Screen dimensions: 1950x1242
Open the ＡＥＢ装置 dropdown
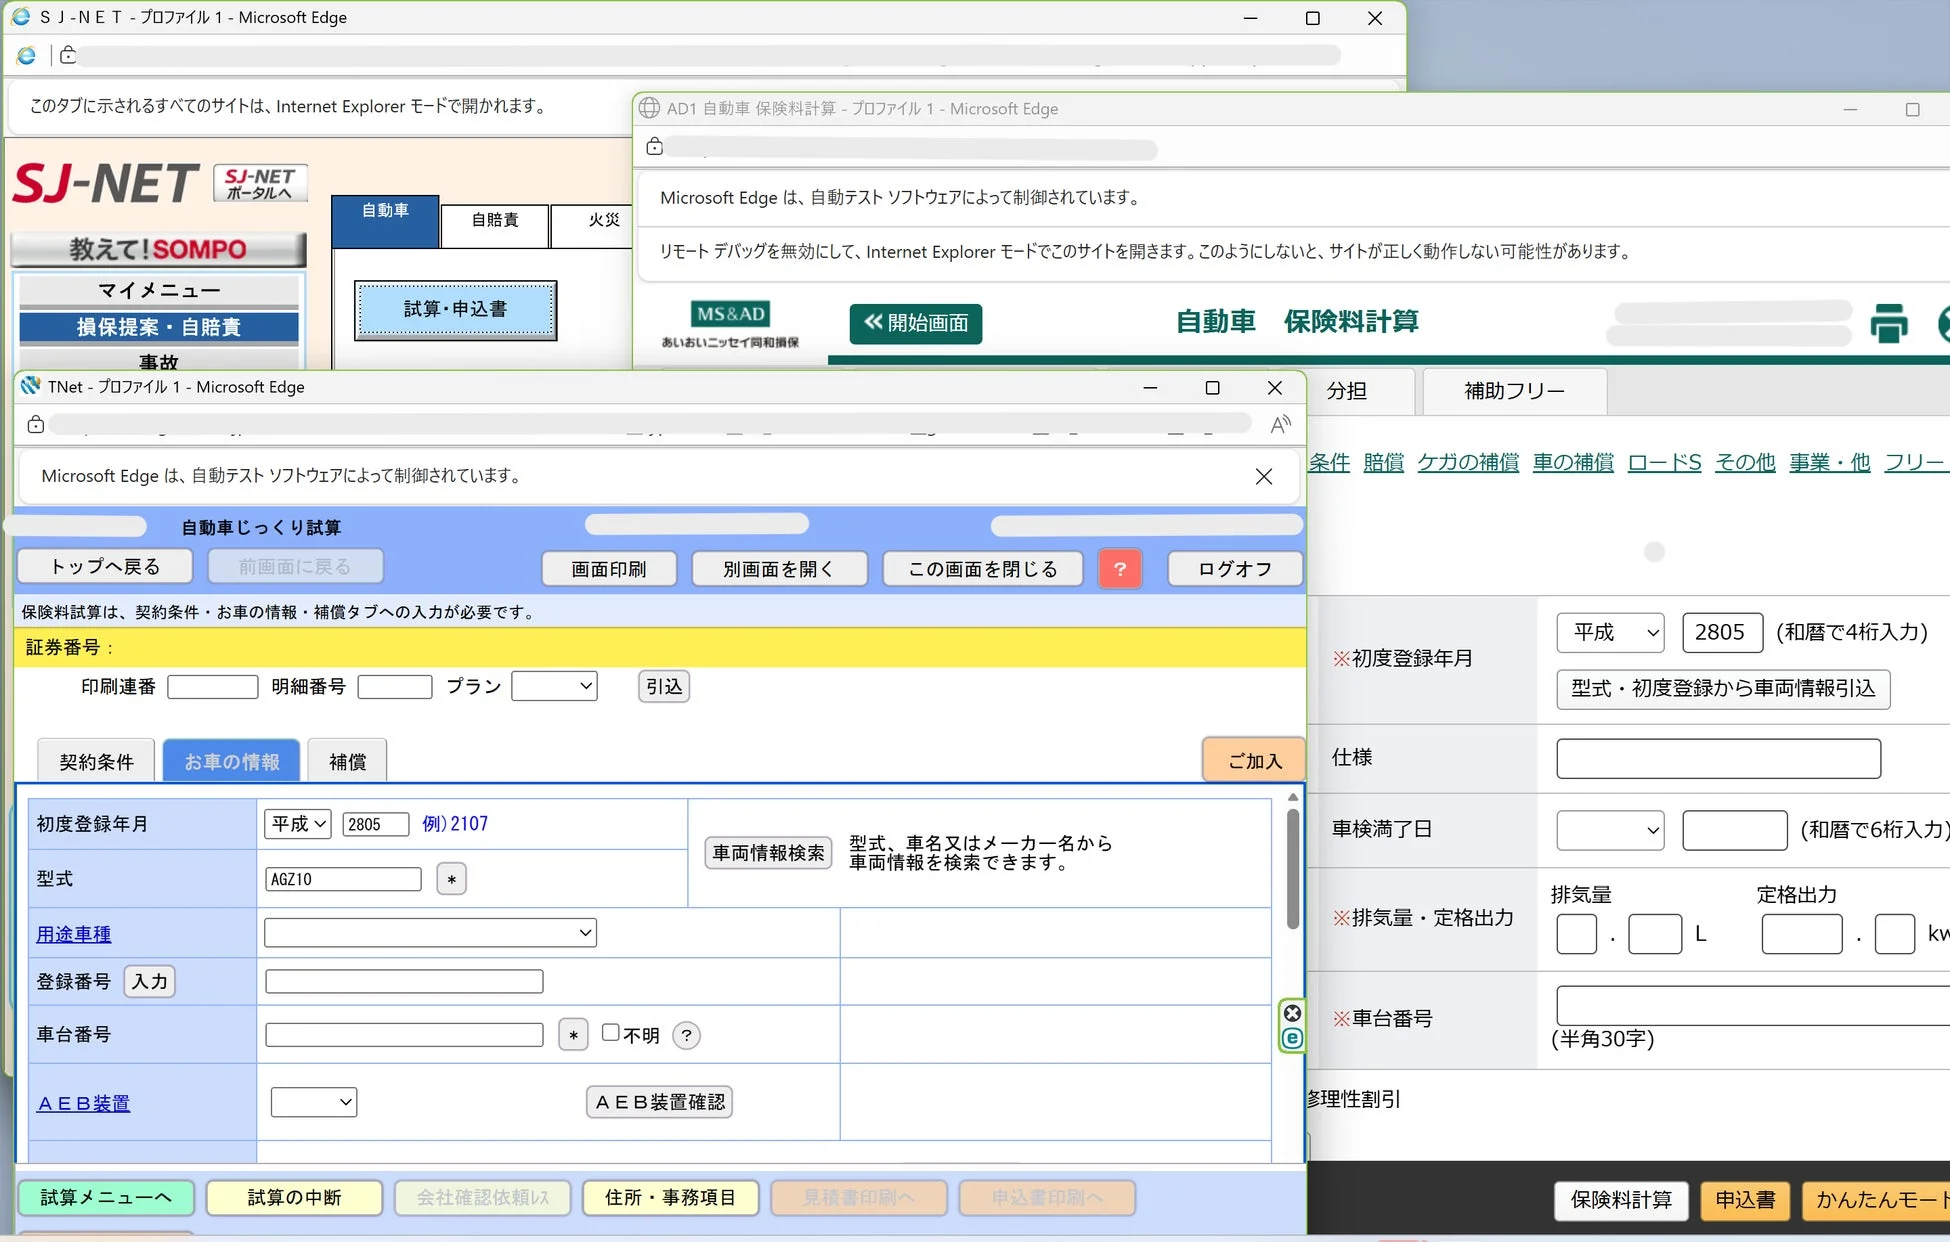pyautogui.click(x=313, y=1101)
